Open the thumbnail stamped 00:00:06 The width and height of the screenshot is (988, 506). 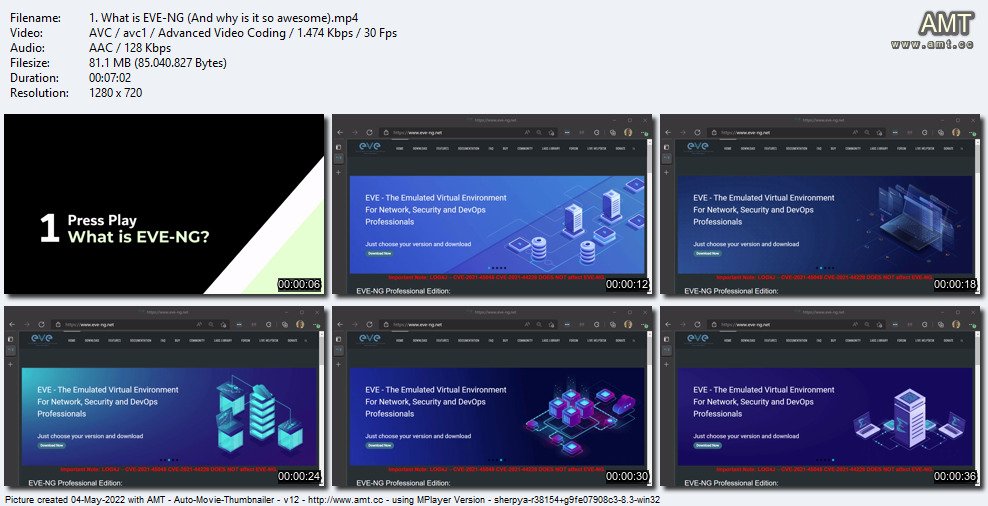(164, 204)
